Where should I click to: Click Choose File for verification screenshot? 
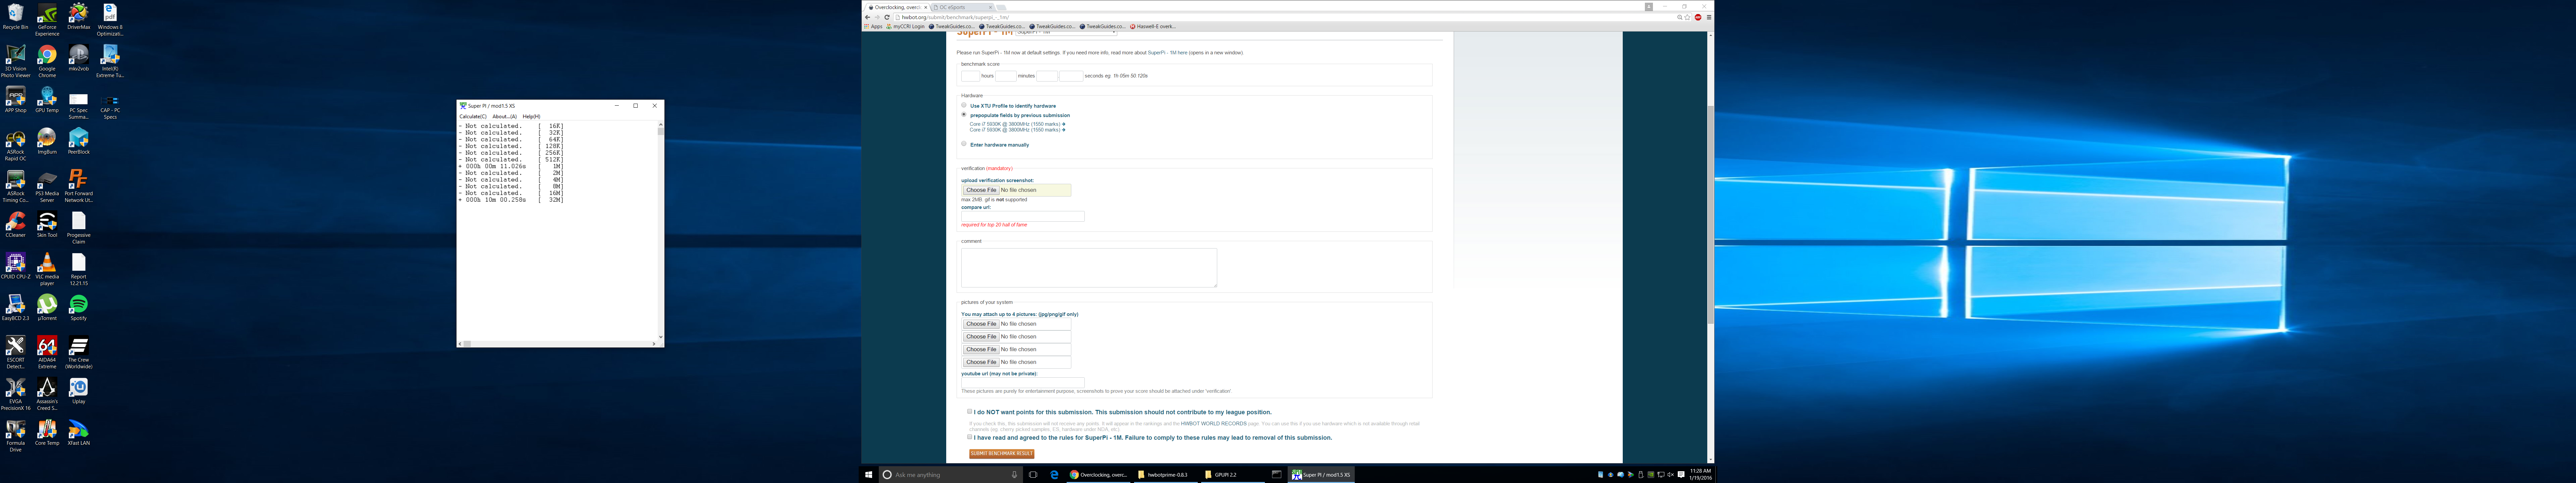(x=981, y=190)
